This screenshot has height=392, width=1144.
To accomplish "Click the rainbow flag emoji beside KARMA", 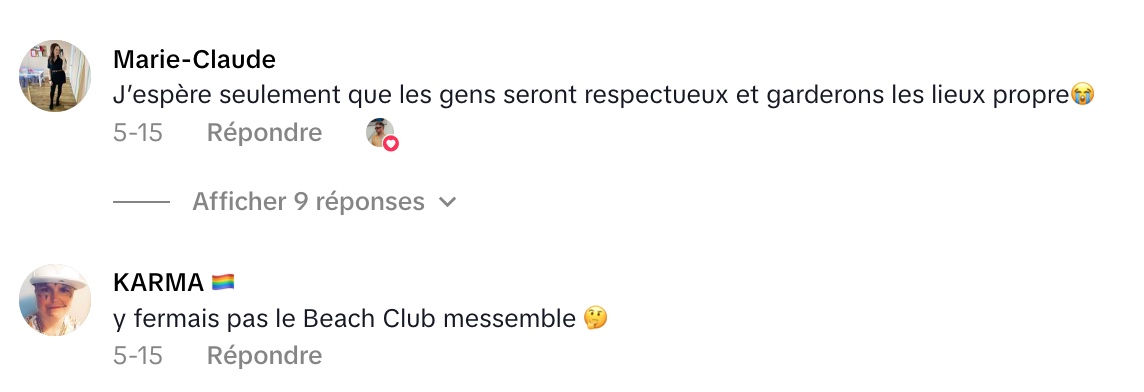I will click(x=223, y=283).
